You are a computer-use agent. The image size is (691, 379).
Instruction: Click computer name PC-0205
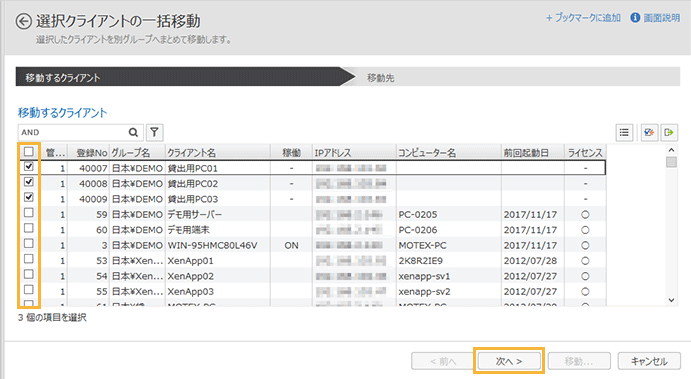(418, 215)
